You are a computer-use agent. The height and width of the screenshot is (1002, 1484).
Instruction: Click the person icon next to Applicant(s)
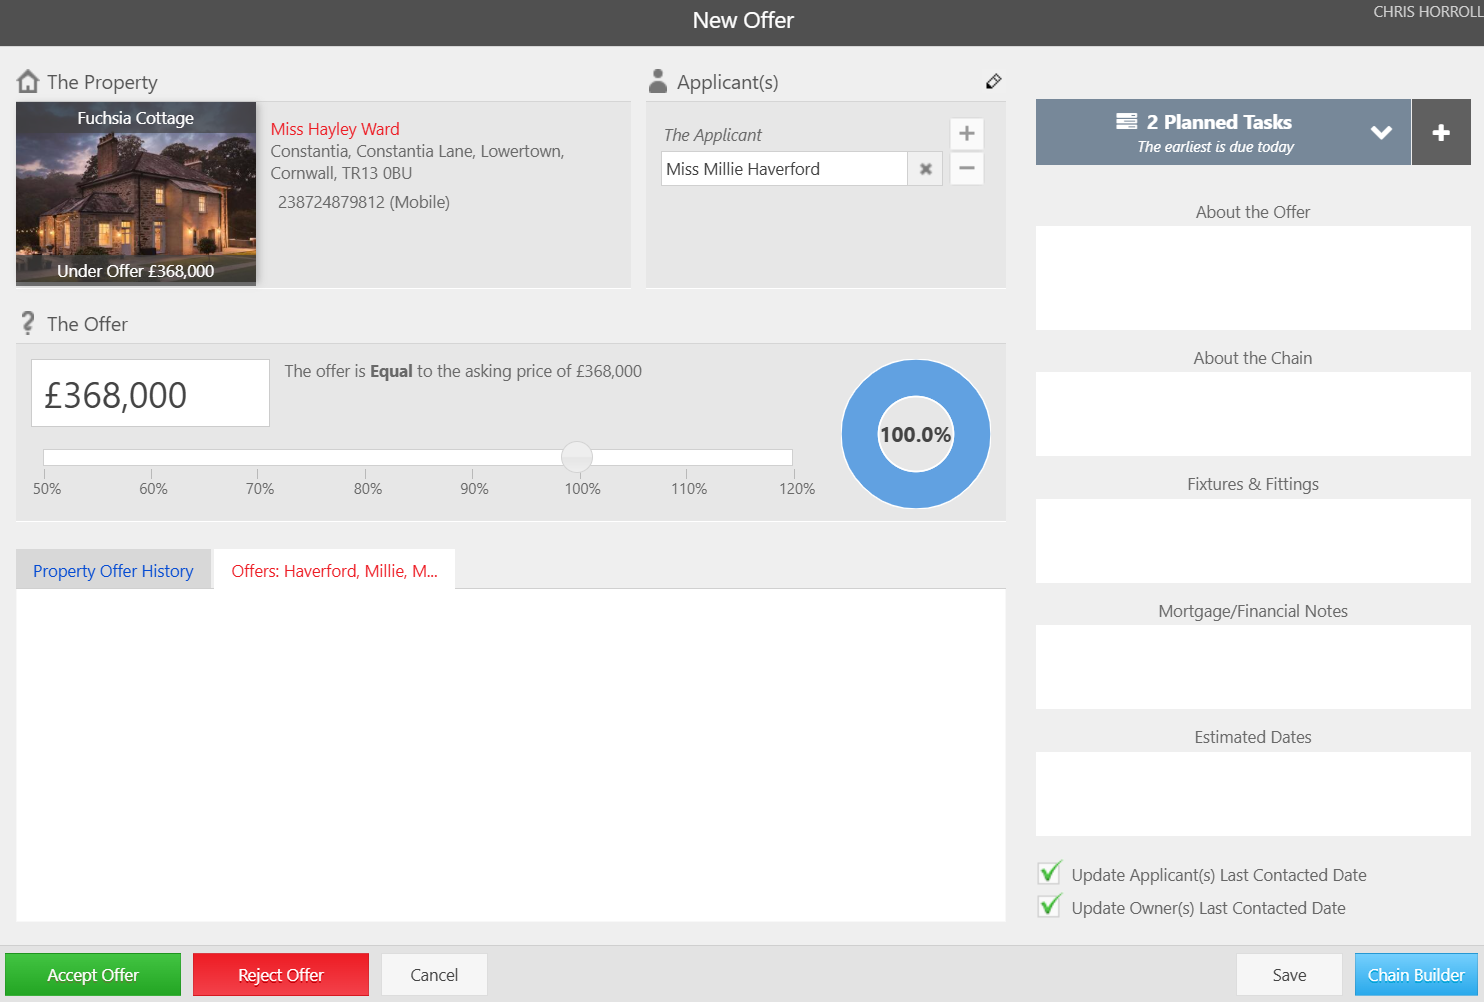(x=658, y=80)
